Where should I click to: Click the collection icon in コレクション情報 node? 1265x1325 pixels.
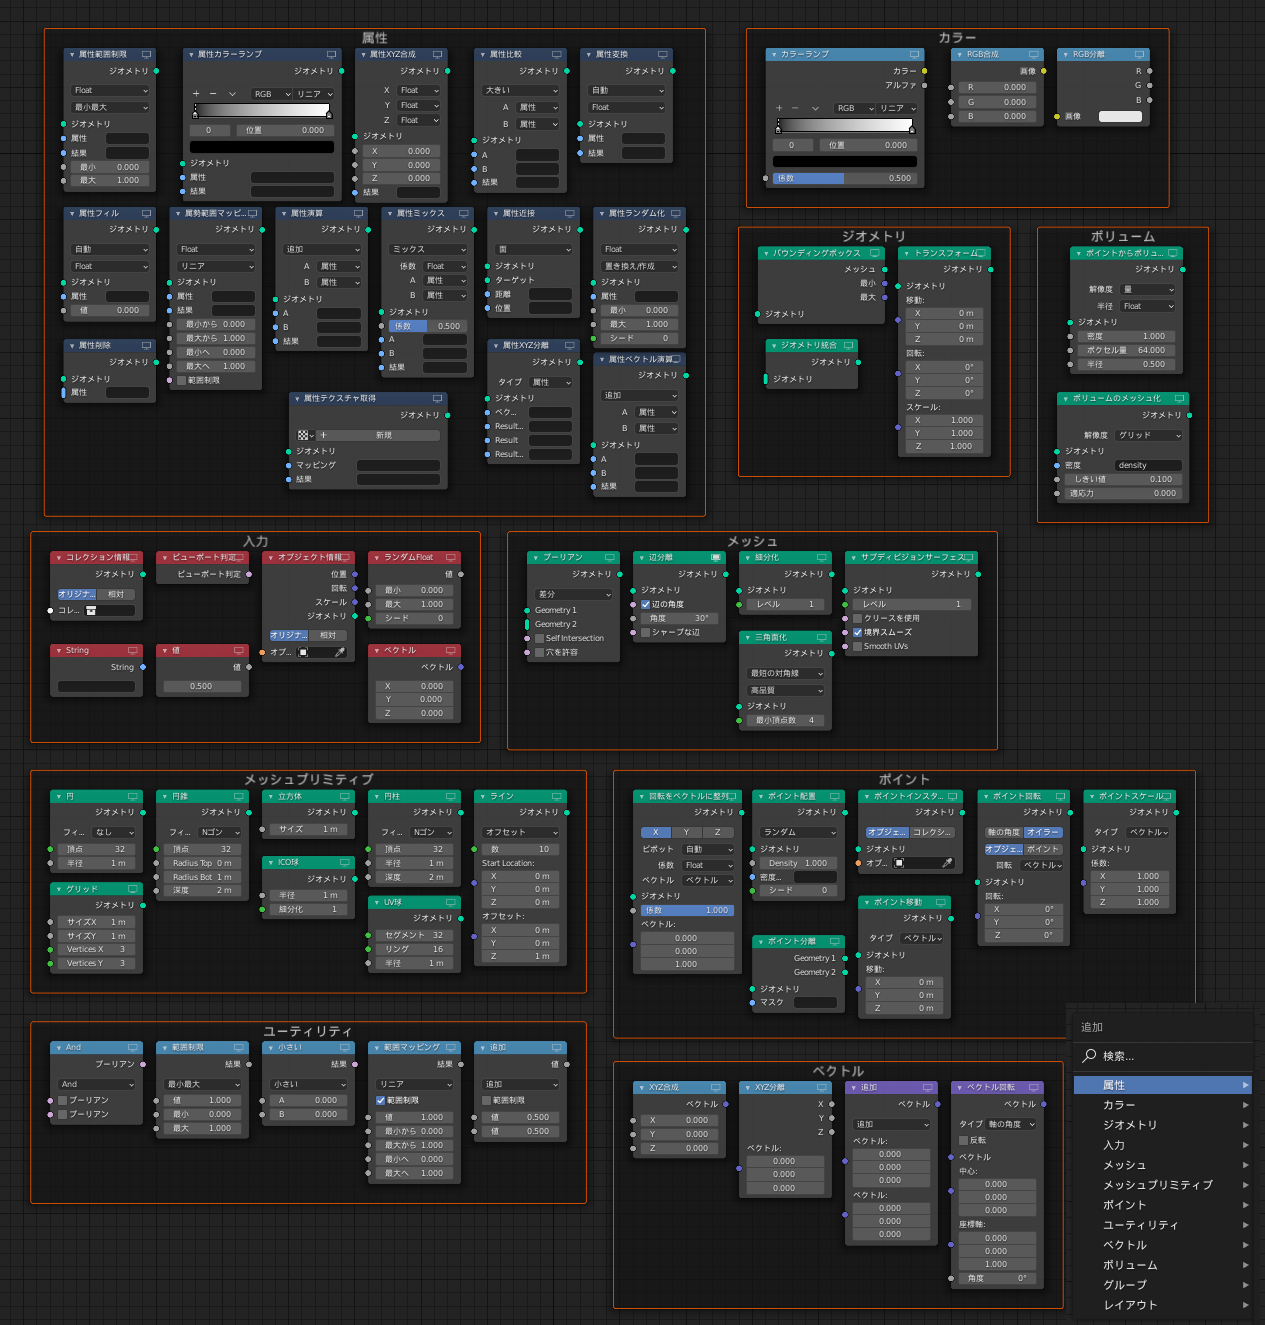click(91, 610)
